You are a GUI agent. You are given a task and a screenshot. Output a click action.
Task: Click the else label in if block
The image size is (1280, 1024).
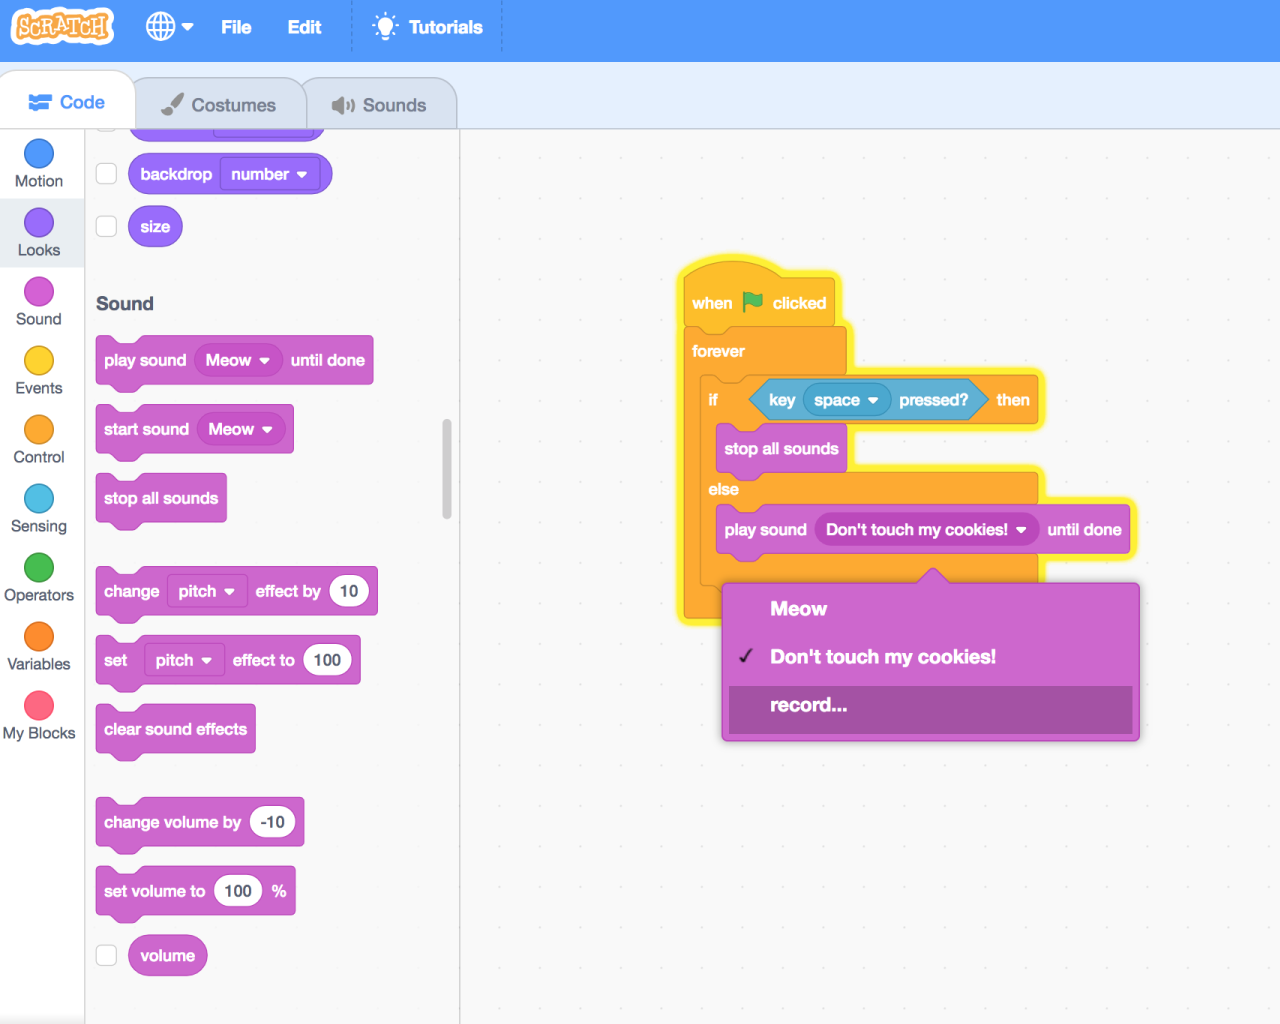point(723,490)
